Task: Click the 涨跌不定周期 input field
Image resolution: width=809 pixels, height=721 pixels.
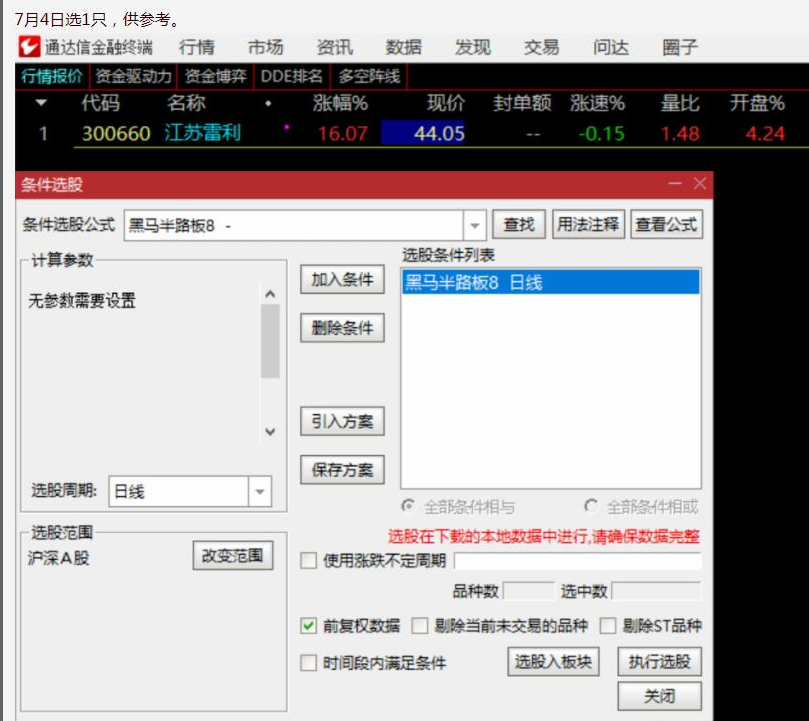Action: pos(578,561)
